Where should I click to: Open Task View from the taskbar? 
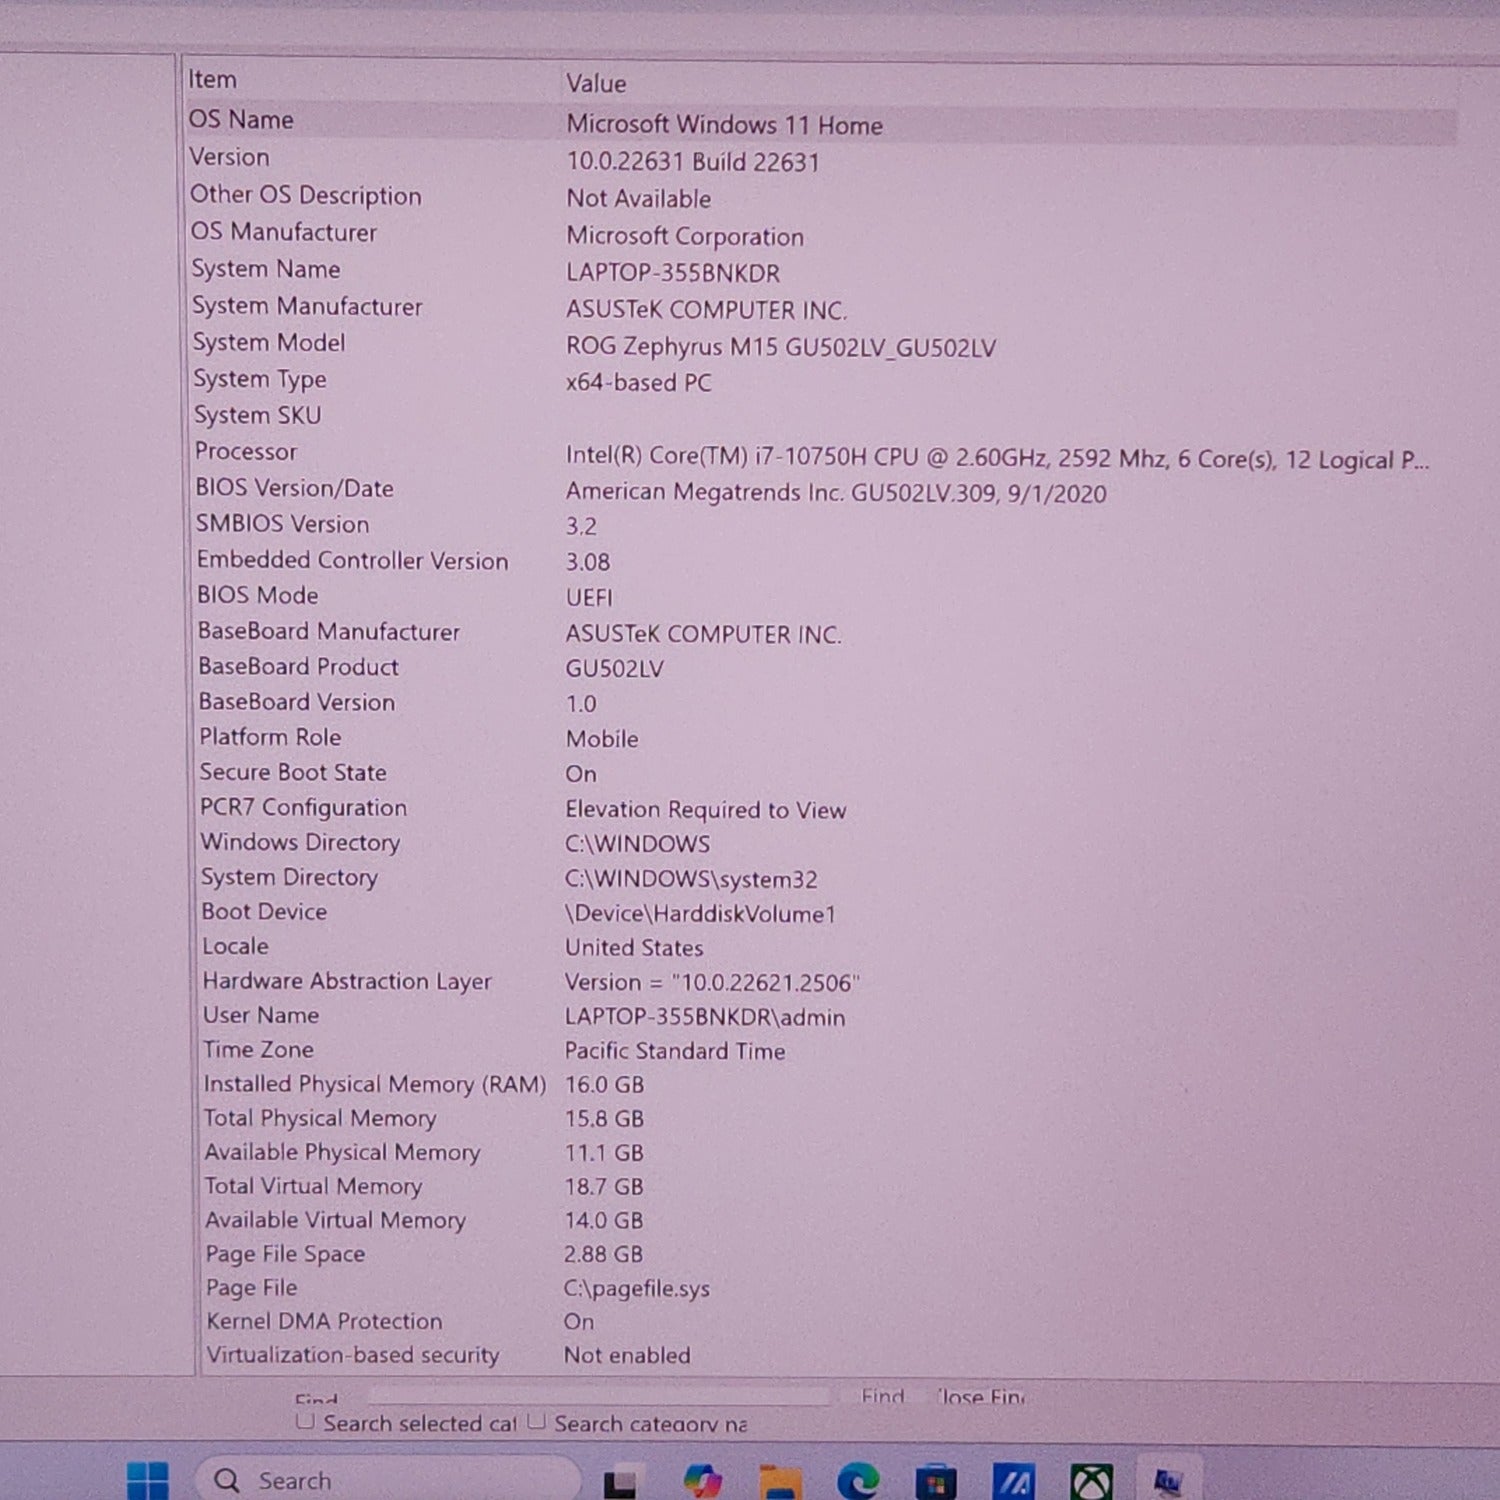pyautogui.click(x=620, y=1482)
